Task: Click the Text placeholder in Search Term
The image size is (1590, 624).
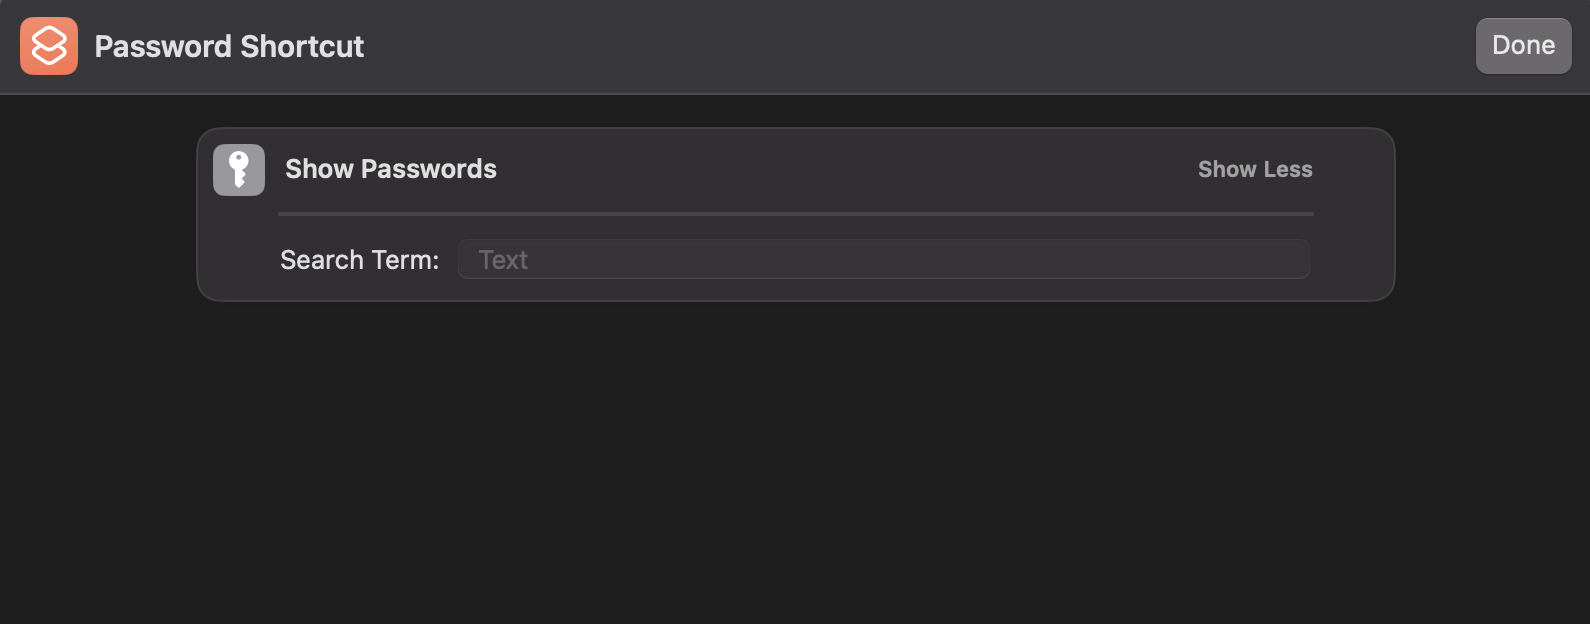Action: pyautogui.click(x=503, y=260)
